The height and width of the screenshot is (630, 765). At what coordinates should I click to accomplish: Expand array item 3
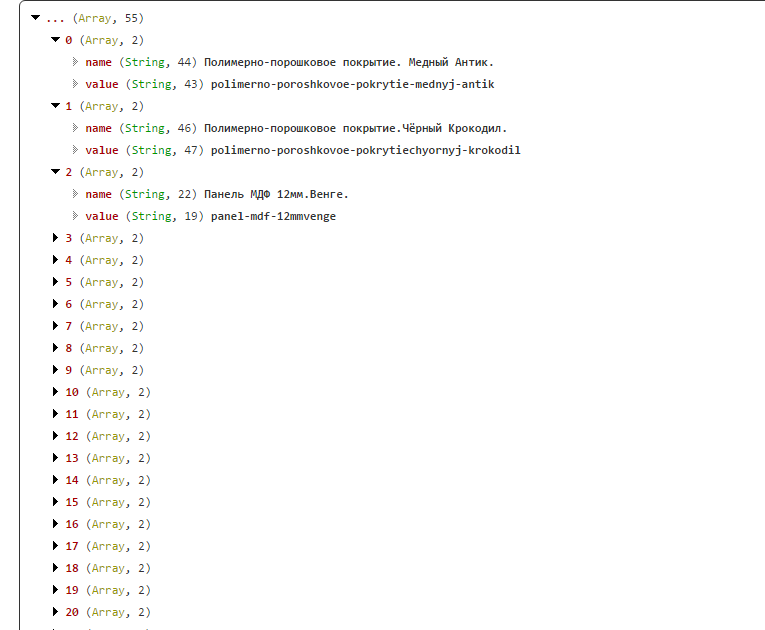pos(56,238)
